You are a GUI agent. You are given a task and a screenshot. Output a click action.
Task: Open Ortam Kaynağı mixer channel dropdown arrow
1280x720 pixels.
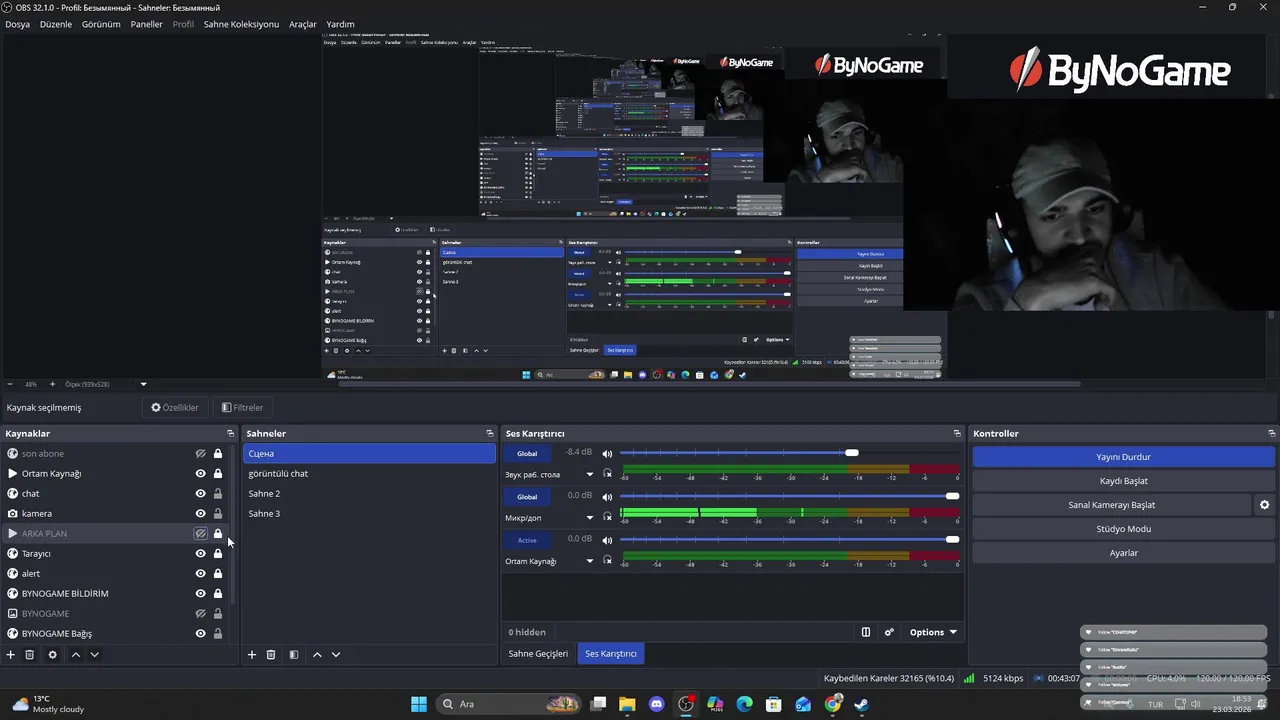[x=589, y=561]
